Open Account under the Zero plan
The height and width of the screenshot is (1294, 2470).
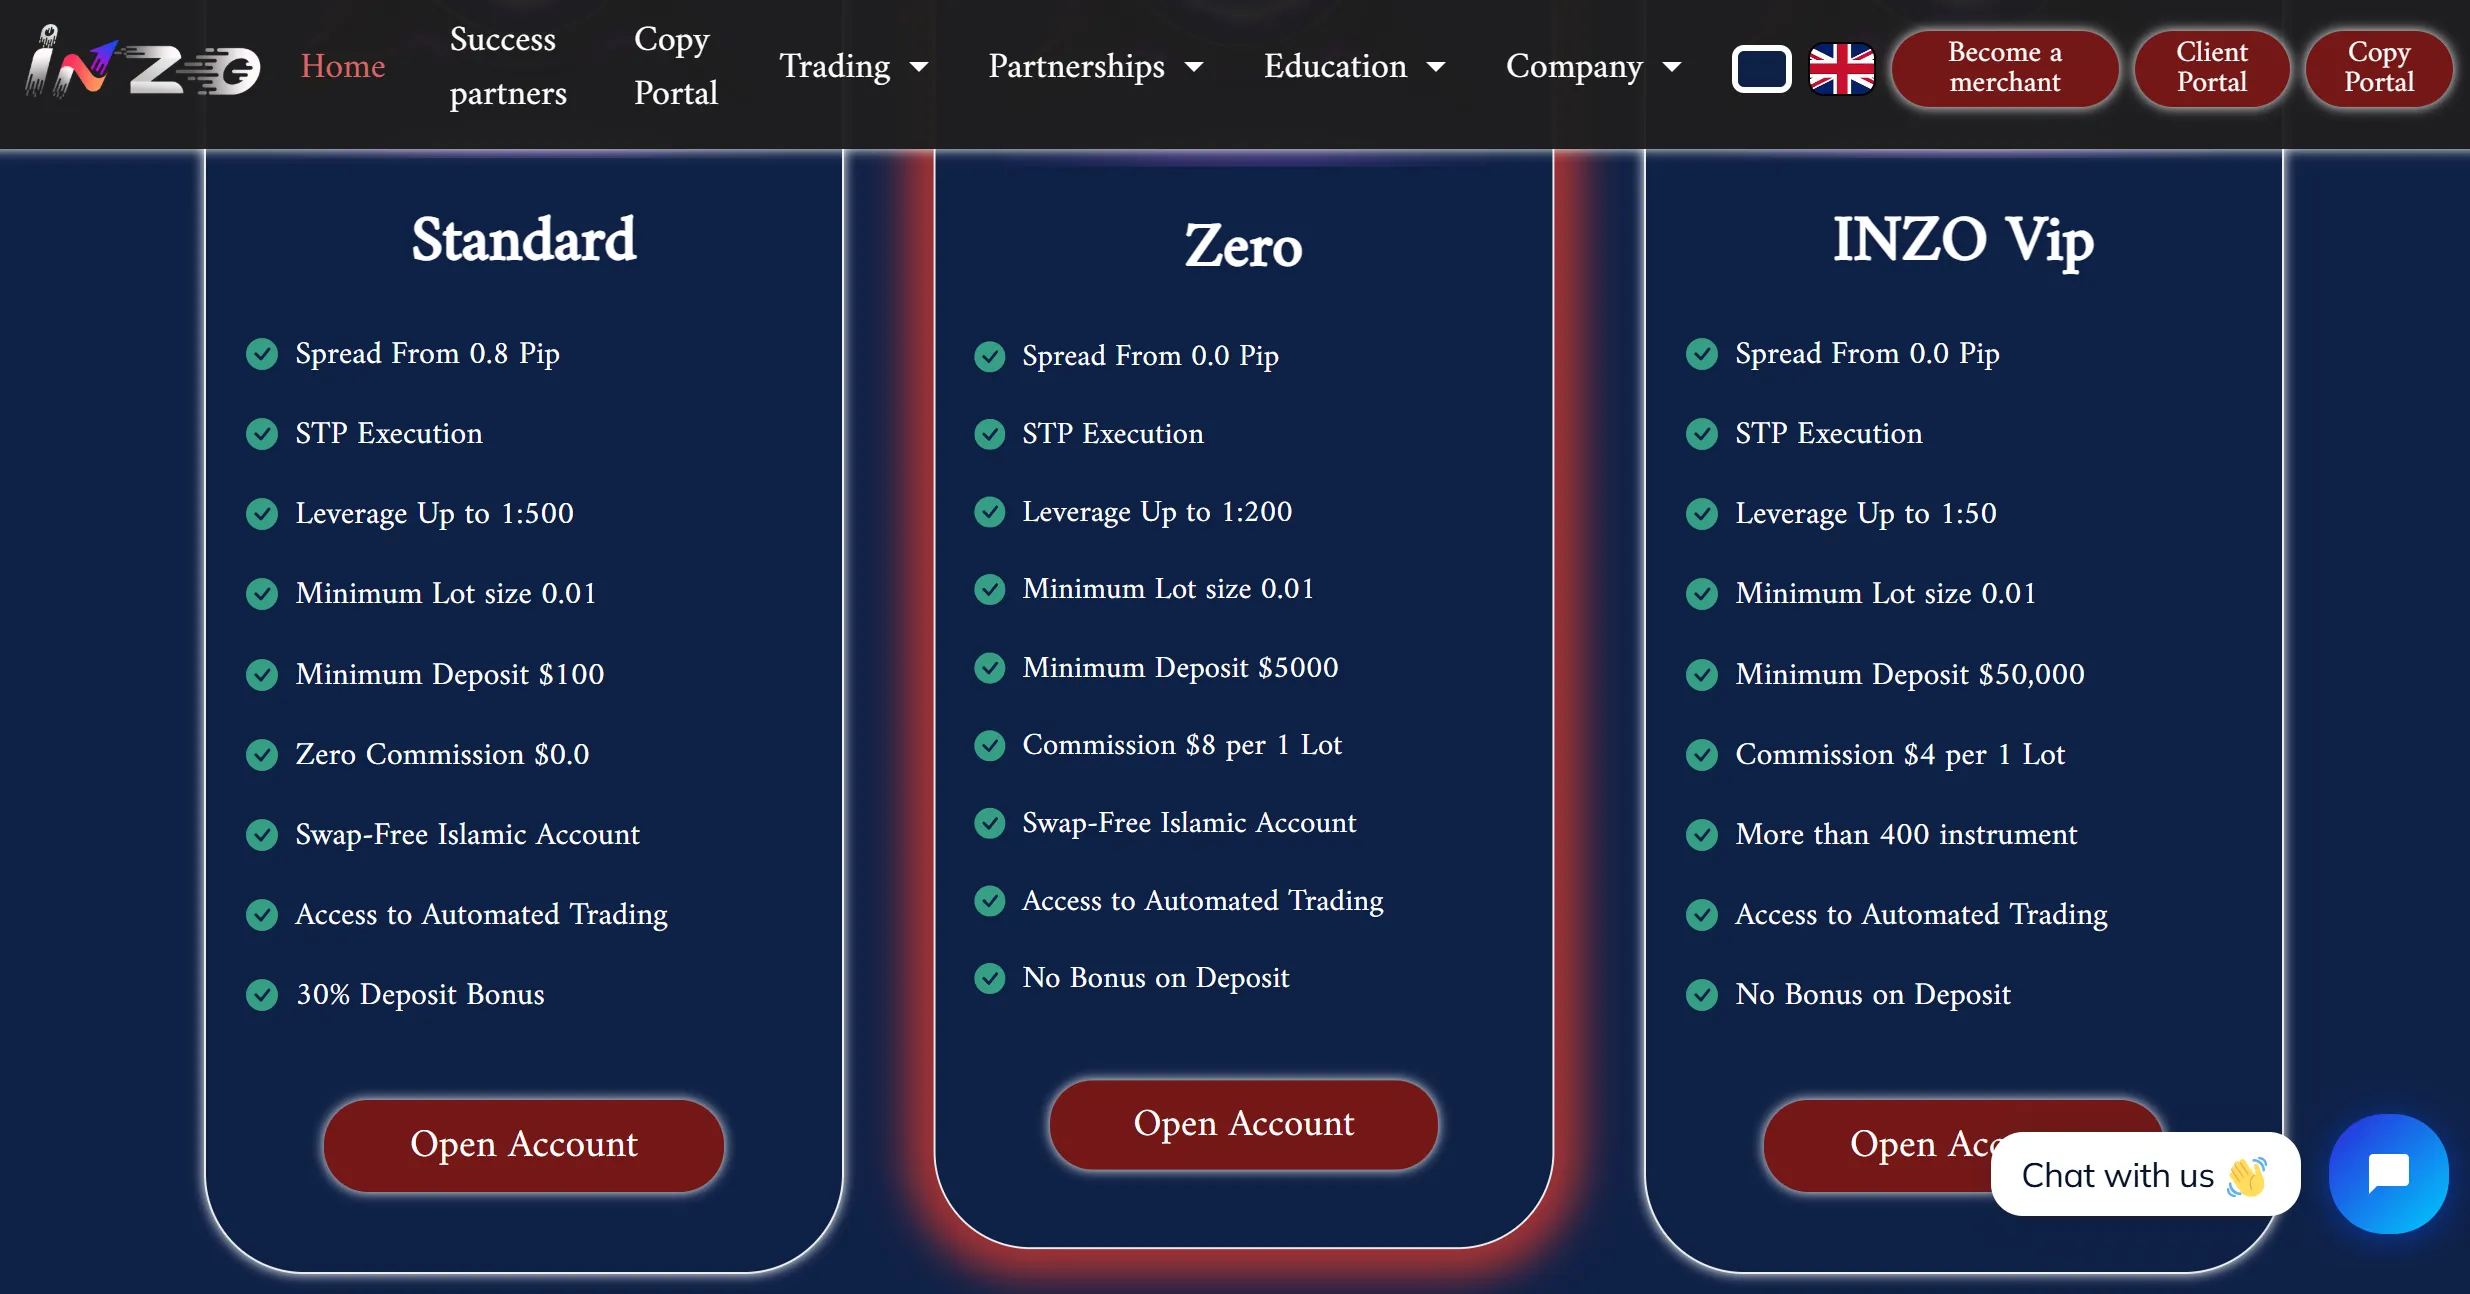pos(1243,1124)
